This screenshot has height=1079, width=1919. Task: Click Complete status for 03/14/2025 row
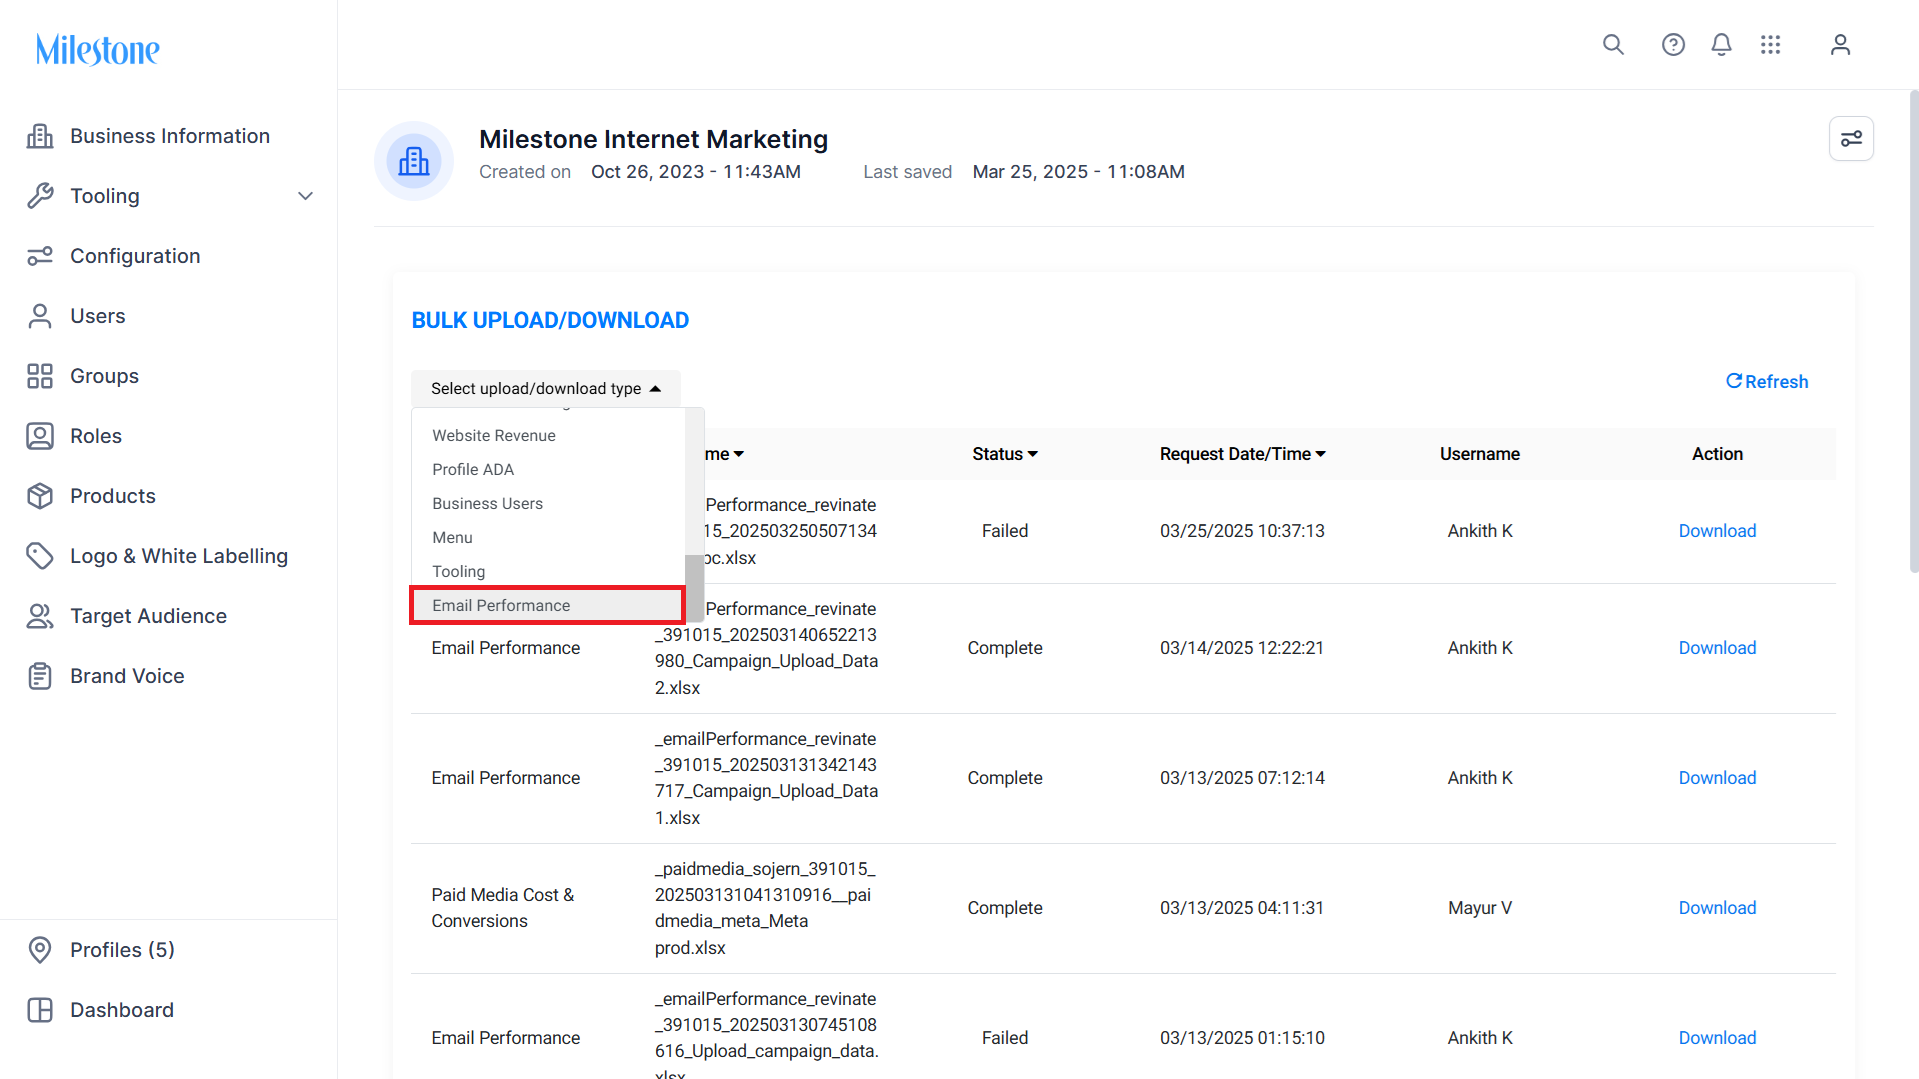(x=1004, y=648)
